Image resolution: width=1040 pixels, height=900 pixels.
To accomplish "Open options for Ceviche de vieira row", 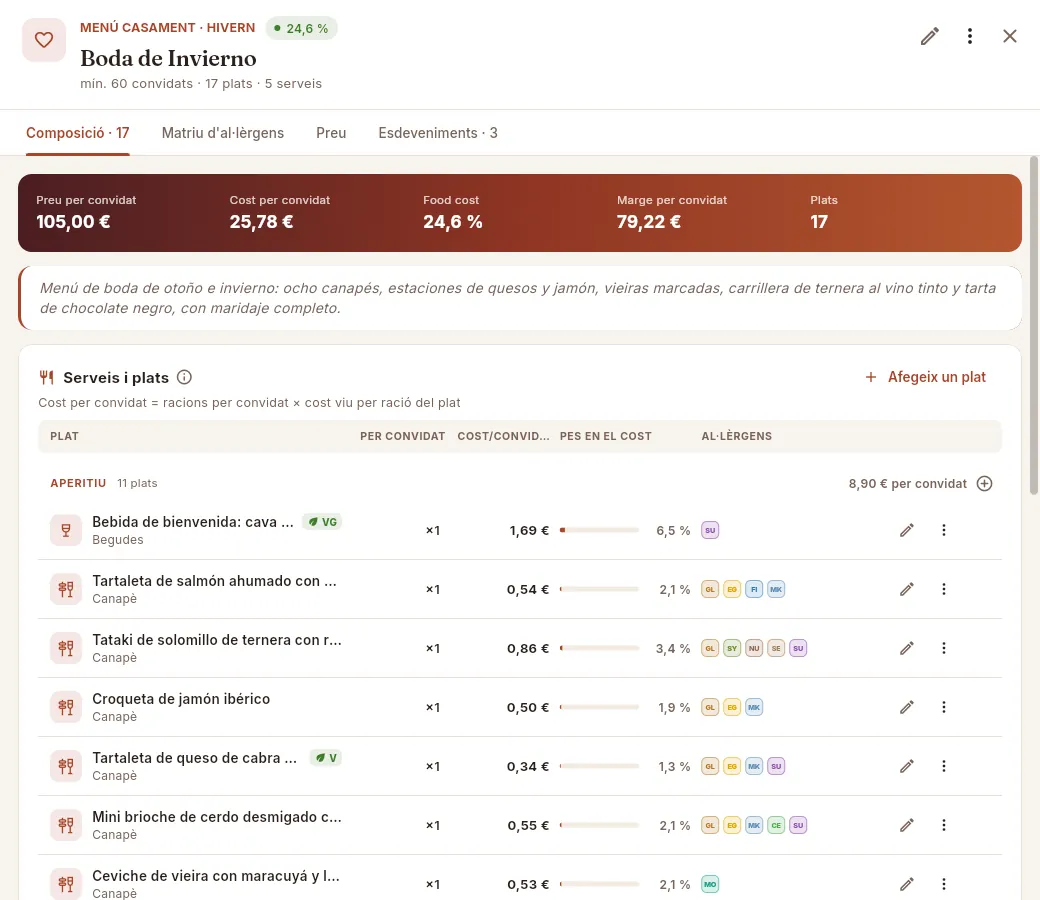I will click(944, 884).
